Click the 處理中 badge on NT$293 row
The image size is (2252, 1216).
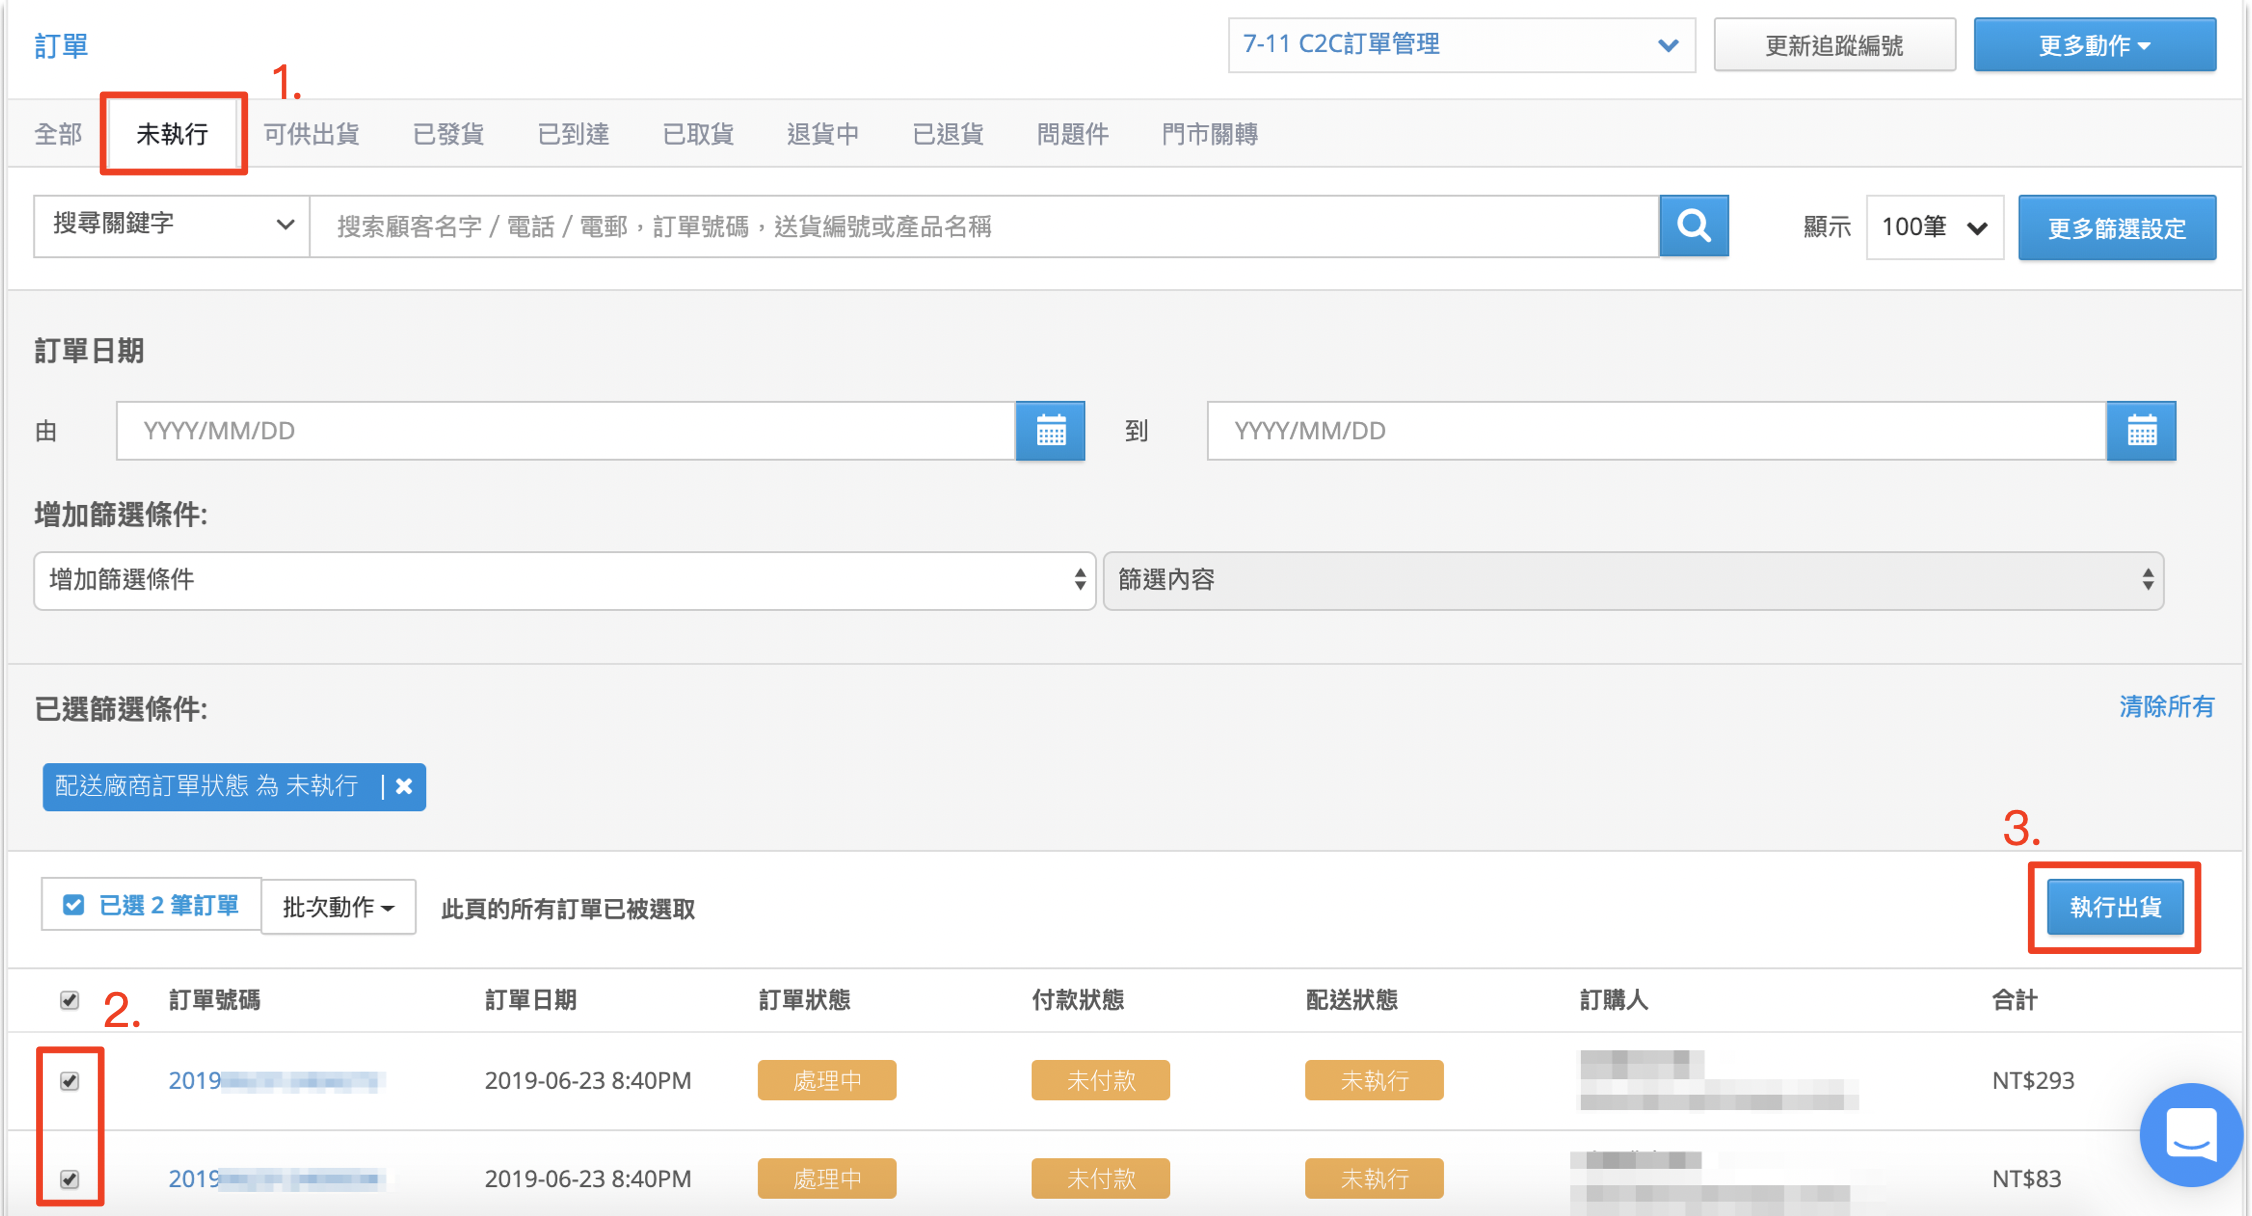click(x=827, y=1080)
